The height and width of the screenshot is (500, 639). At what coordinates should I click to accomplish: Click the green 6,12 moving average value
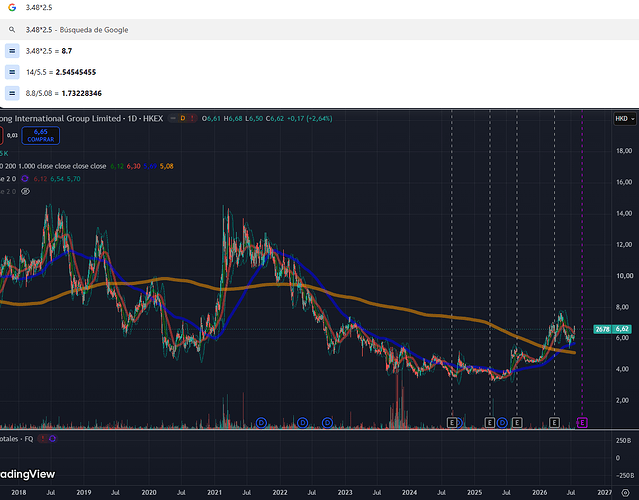117,166
